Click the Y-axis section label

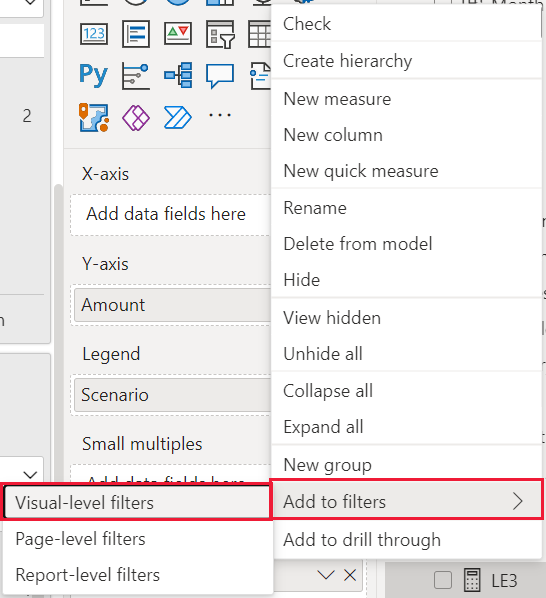(x=105, y=264)
